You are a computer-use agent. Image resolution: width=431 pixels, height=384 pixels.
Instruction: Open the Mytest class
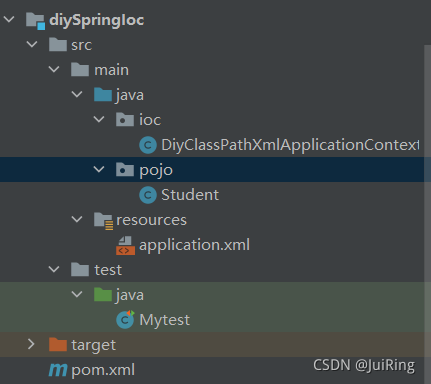(165, 320)
